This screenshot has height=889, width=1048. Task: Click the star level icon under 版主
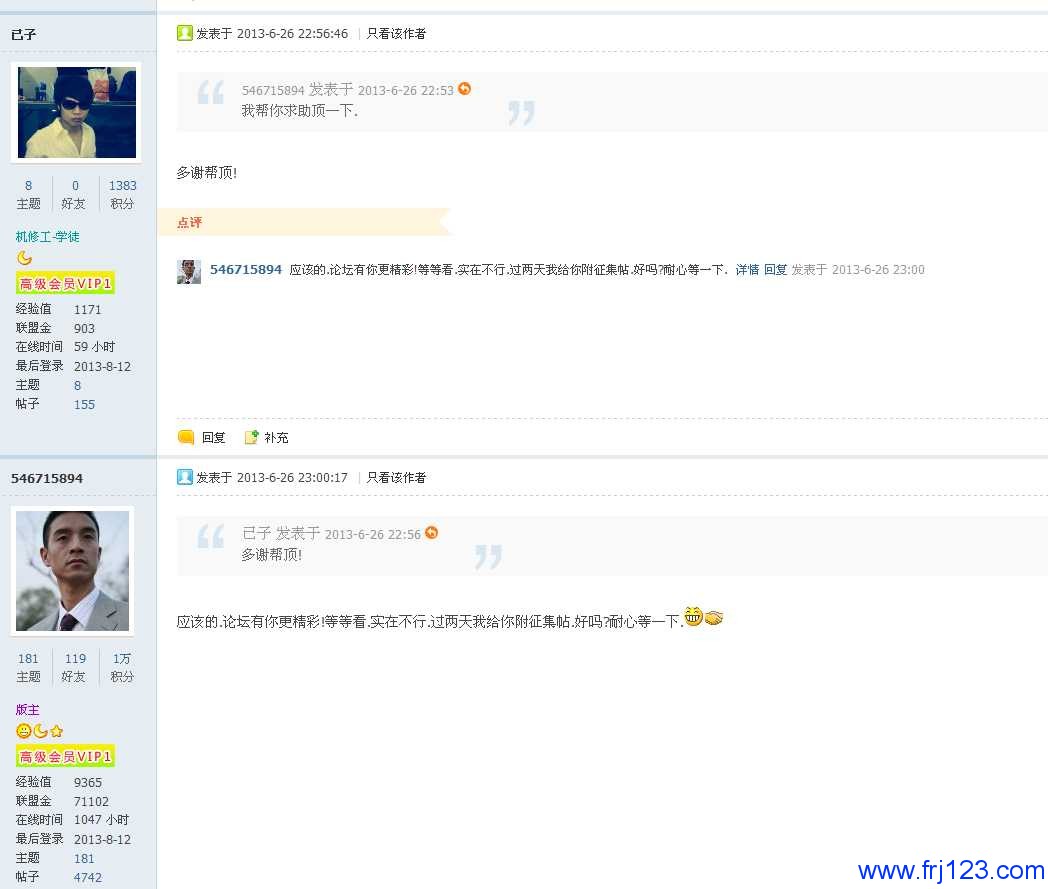(x=57, y=731)
